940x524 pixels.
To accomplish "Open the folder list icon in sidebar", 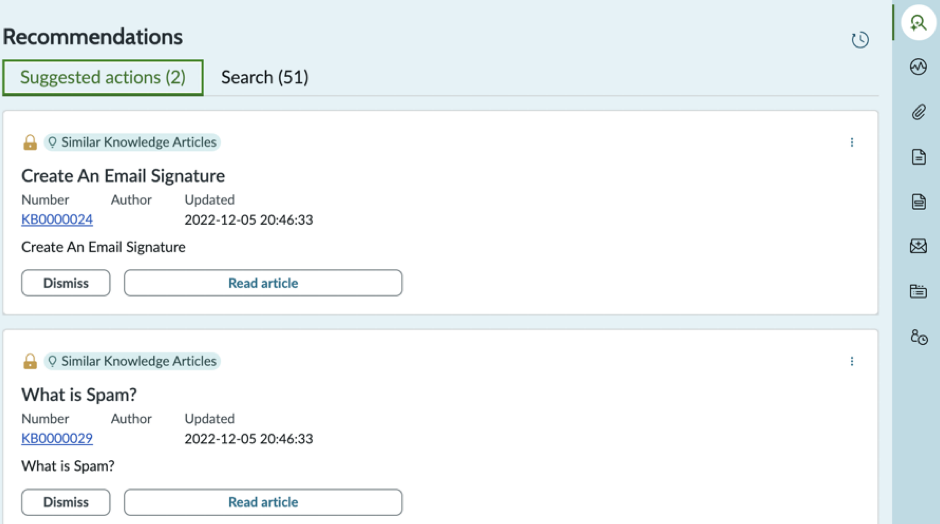I will pos(918,291).
